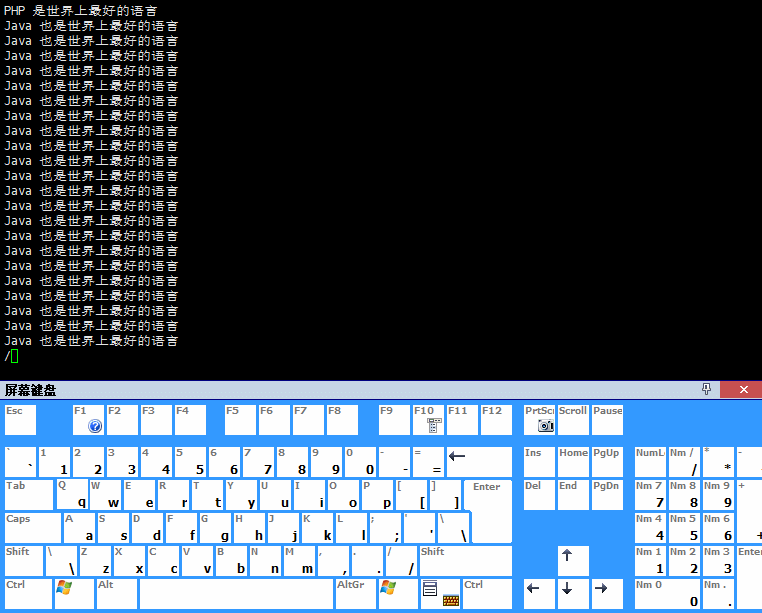Toggle the right Shift key
Image resolution: width=762 pixels, height=613 pixels.
click(466, 560)
